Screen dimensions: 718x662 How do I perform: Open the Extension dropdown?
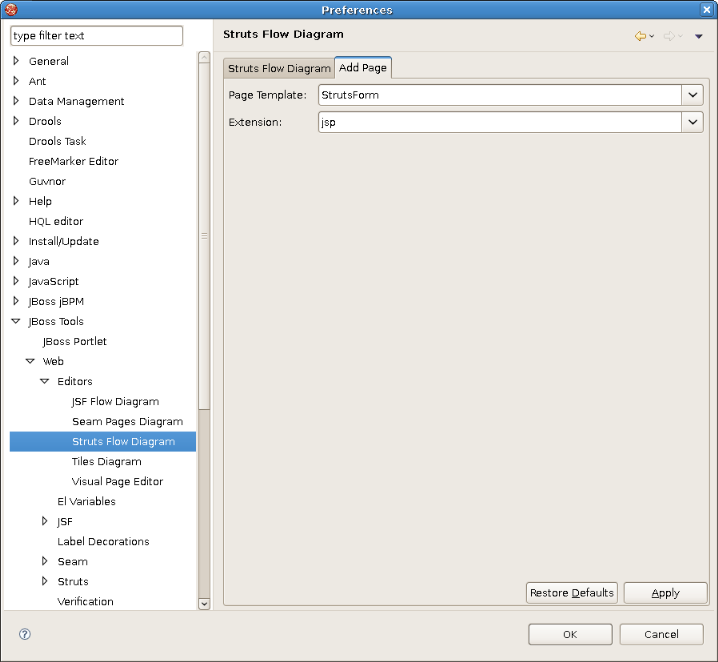[x=693, y=122]
